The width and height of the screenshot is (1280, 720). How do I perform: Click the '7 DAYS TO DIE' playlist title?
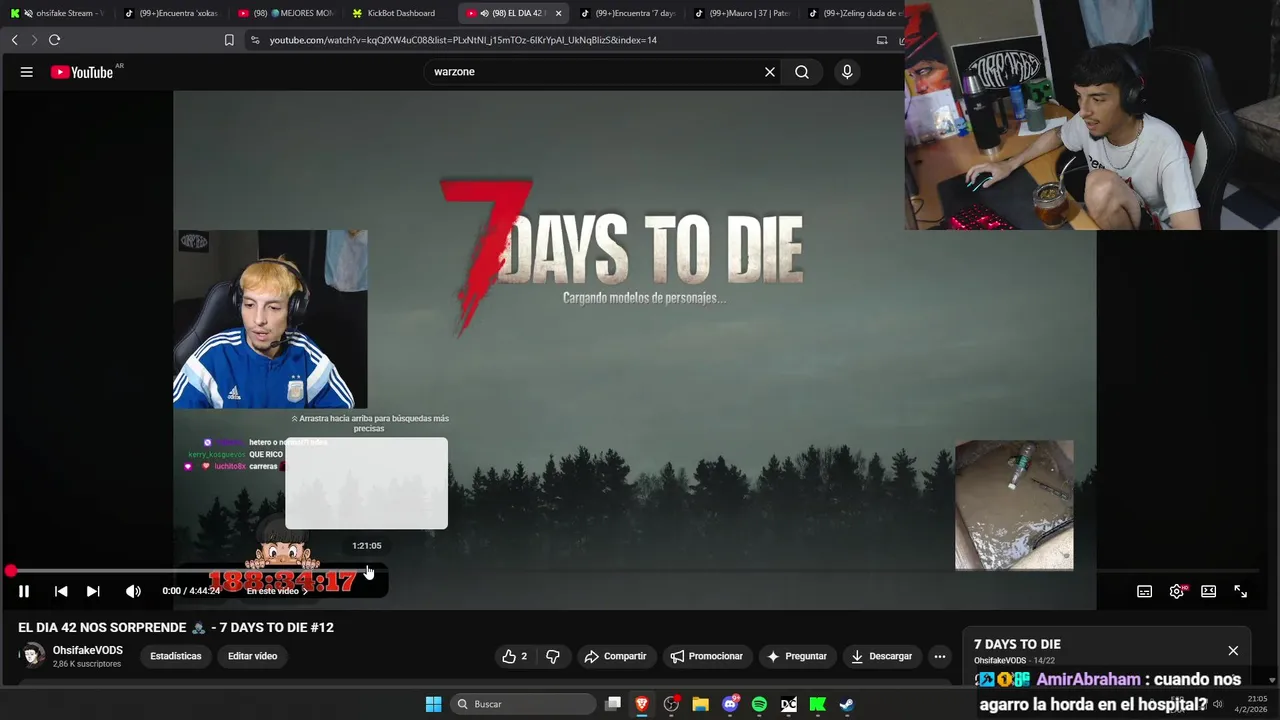coord(1017,644)
